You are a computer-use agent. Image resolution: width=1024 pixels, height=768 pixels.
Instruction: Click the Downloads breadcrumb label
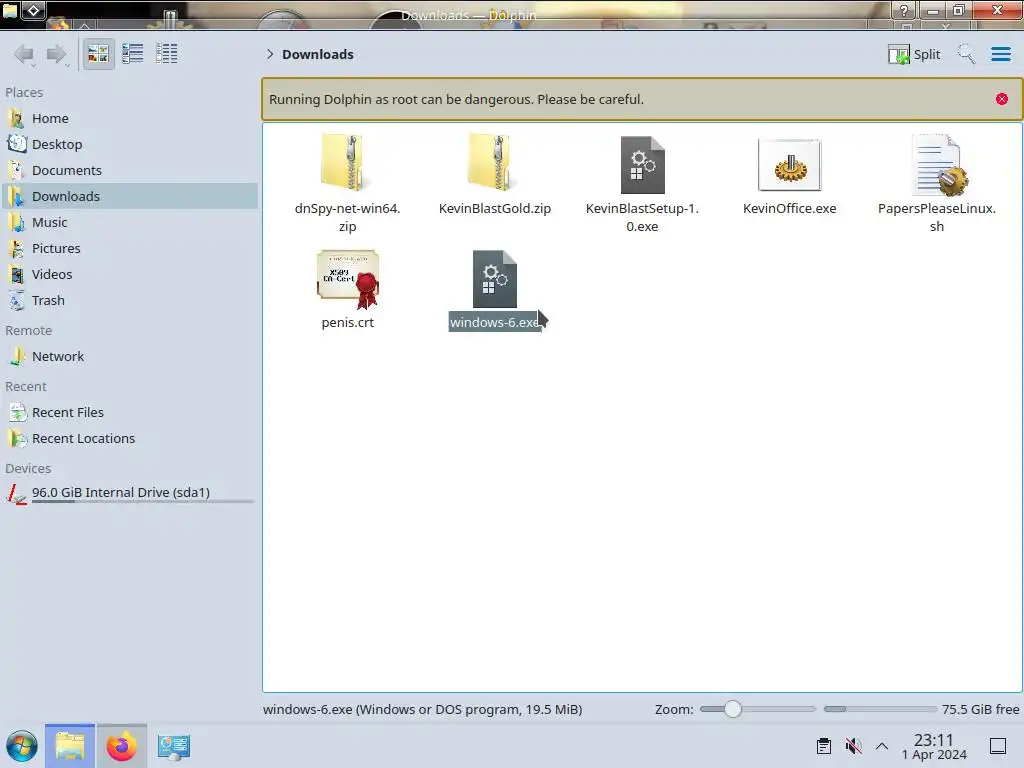pyautogui.click(x=318, y=54)
